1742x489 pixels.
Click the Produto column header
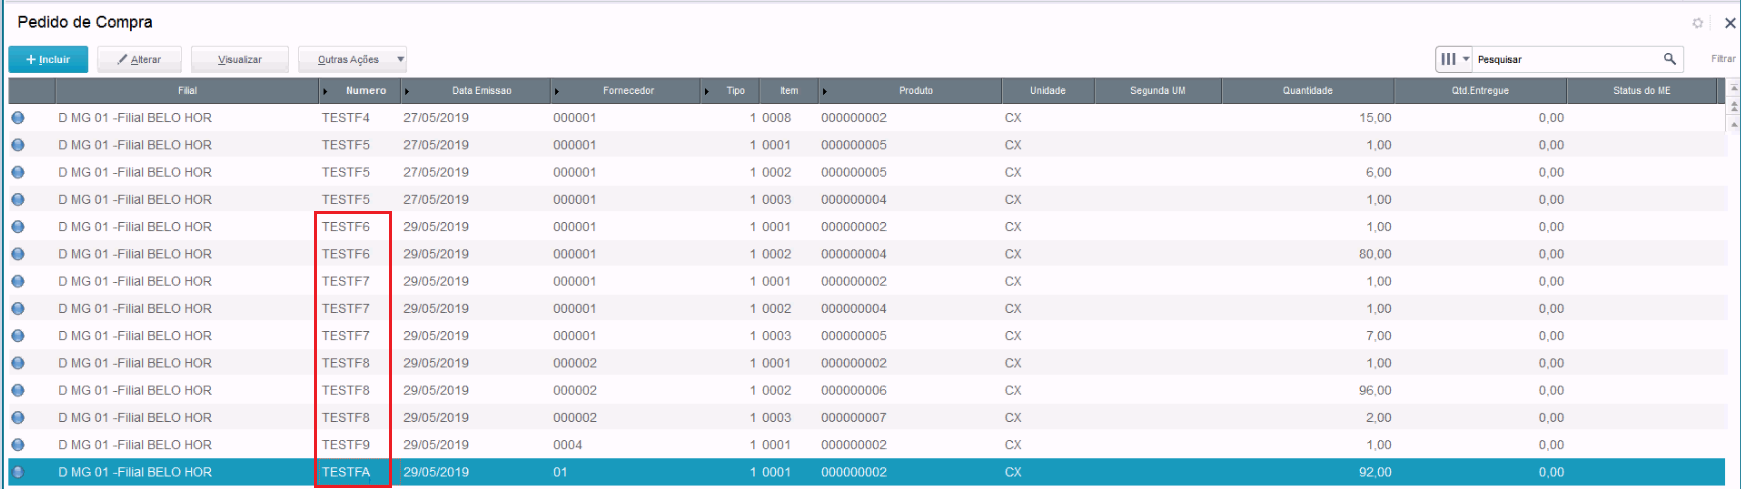coord(915,91)
